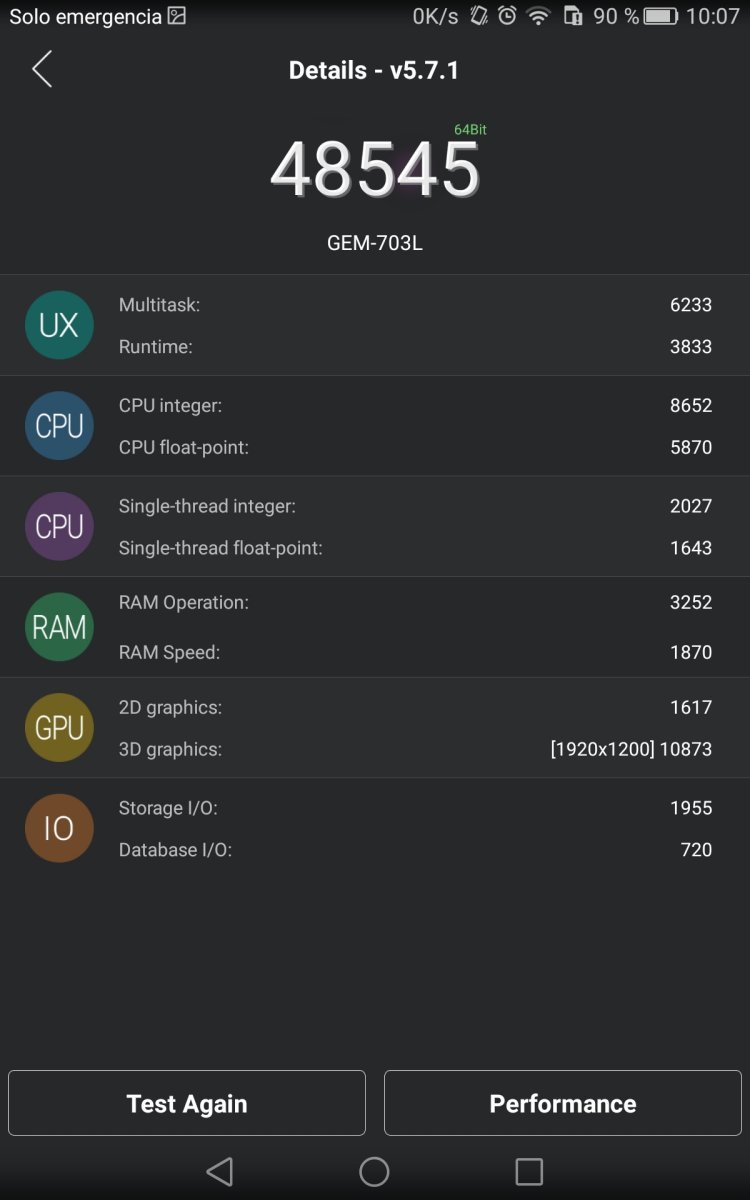Select the Multitask score row
The image size is (750, 1200).
(415, 305)
